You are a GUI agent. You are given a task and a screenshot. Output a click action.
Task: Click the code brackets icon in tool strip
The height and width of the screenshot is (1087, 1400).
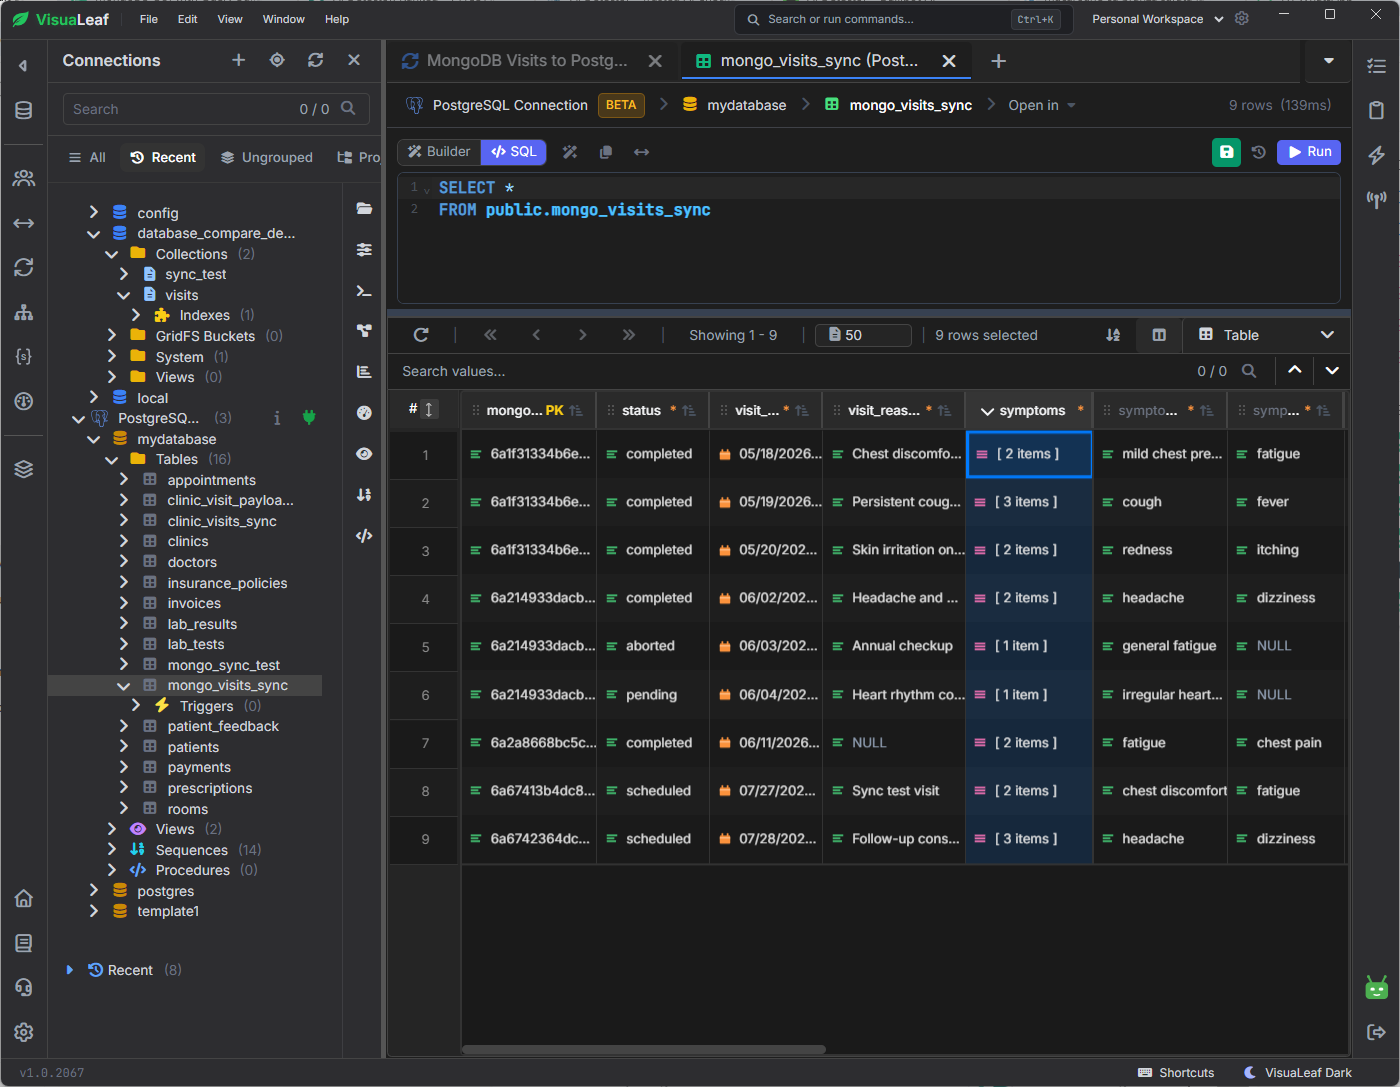coord(364,536)
